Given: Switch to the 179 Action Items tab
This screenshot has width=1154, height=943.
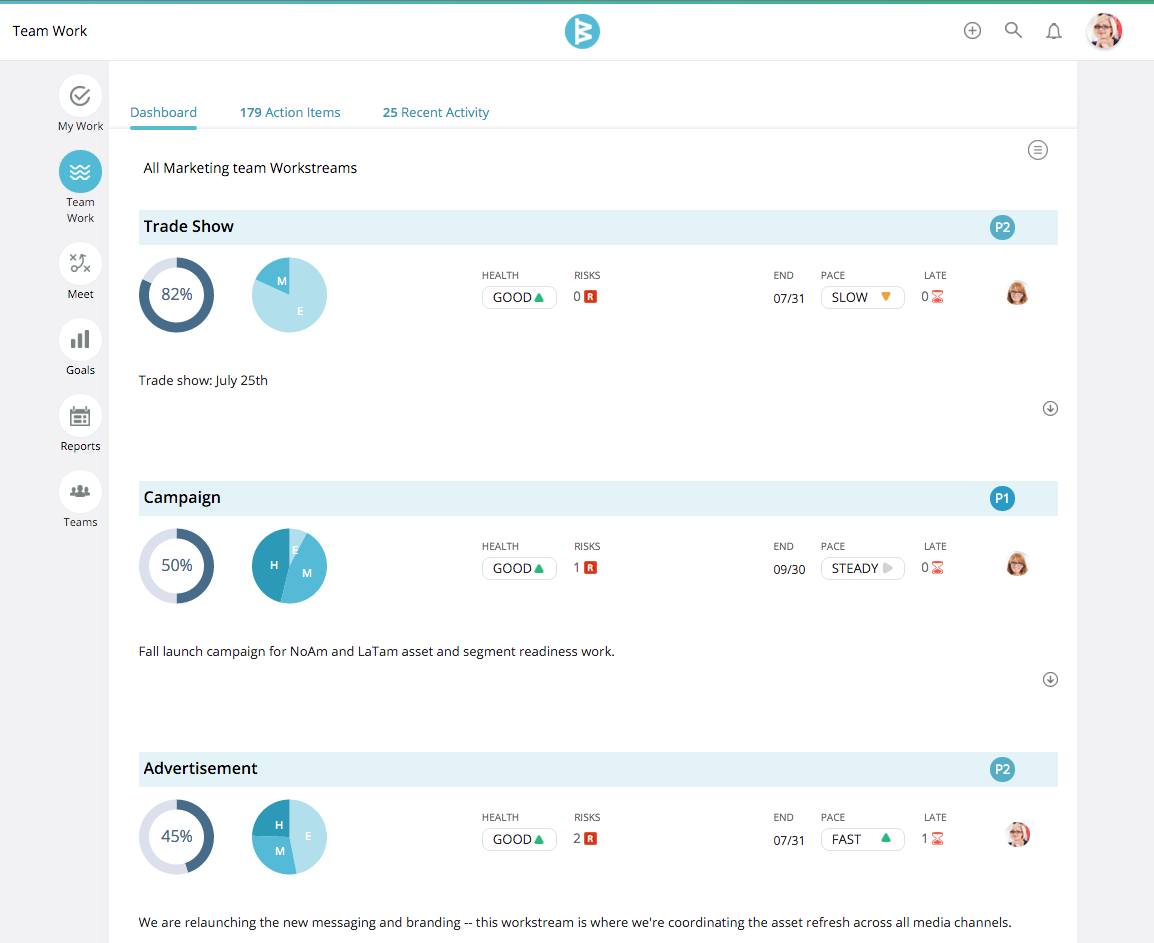Looking at the screenshot, I should click(x=290, y=112).
